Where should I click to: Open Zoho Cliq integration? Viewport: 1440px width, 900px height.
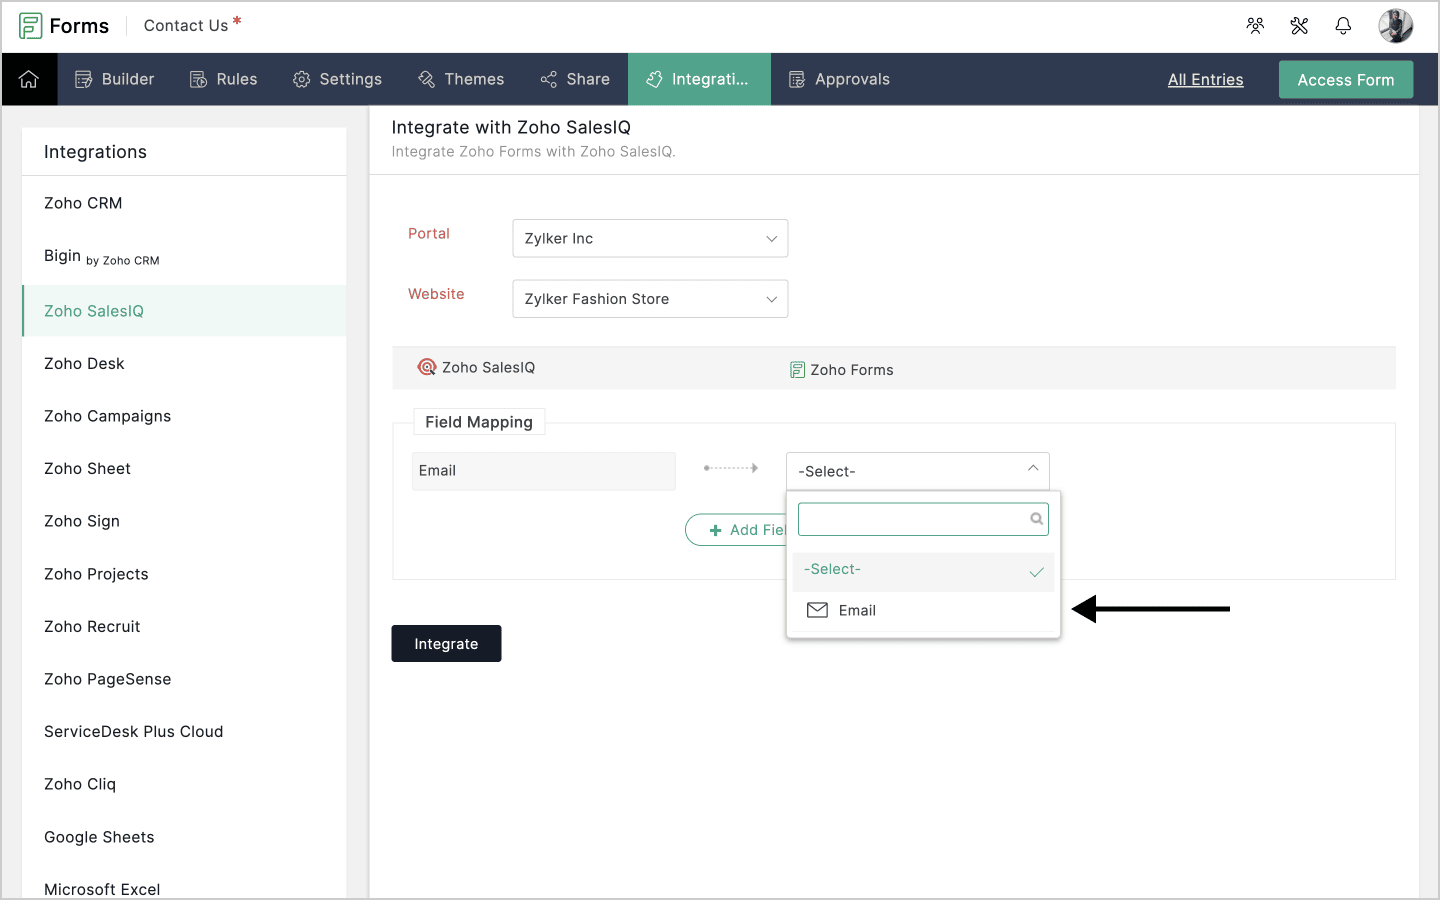coord(184,784)
